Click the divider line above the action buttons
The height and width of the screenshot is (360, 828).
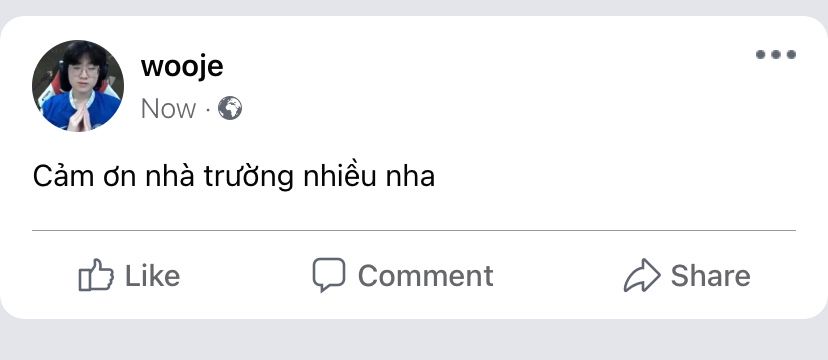click(x=413, y=231)
